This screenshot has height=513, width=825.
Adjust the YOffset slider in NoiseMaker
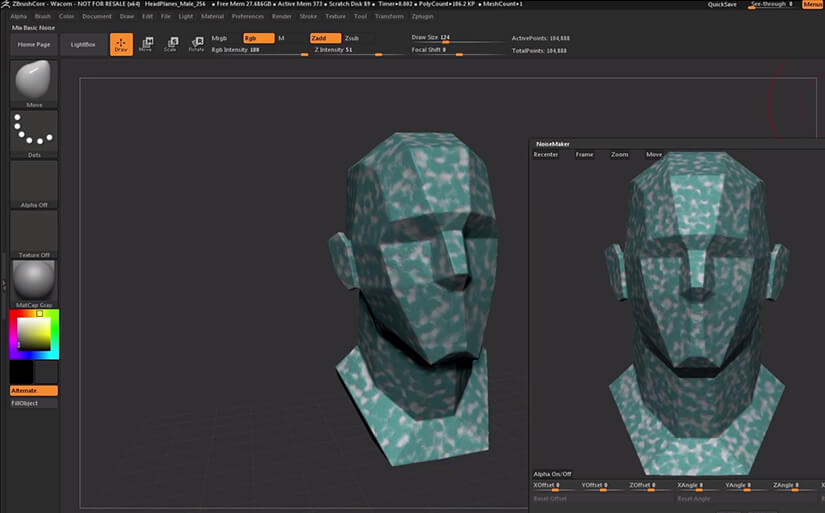[x=603, y=486]
